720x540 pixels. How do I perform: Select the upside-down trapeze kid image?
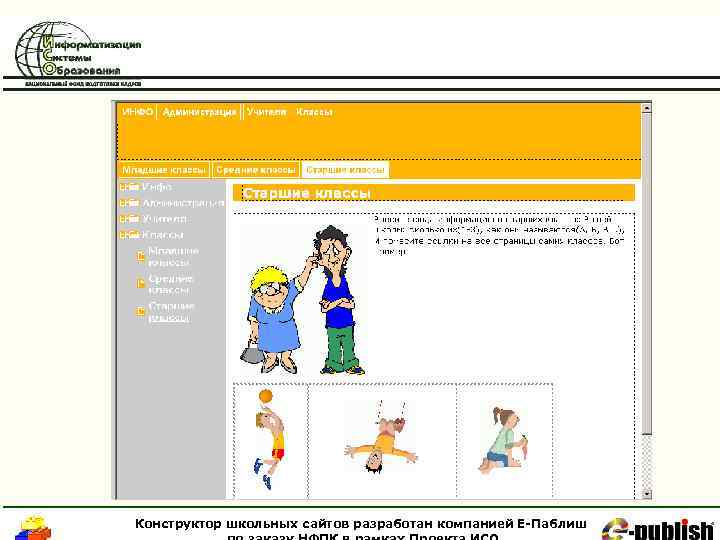pos(381,437)
